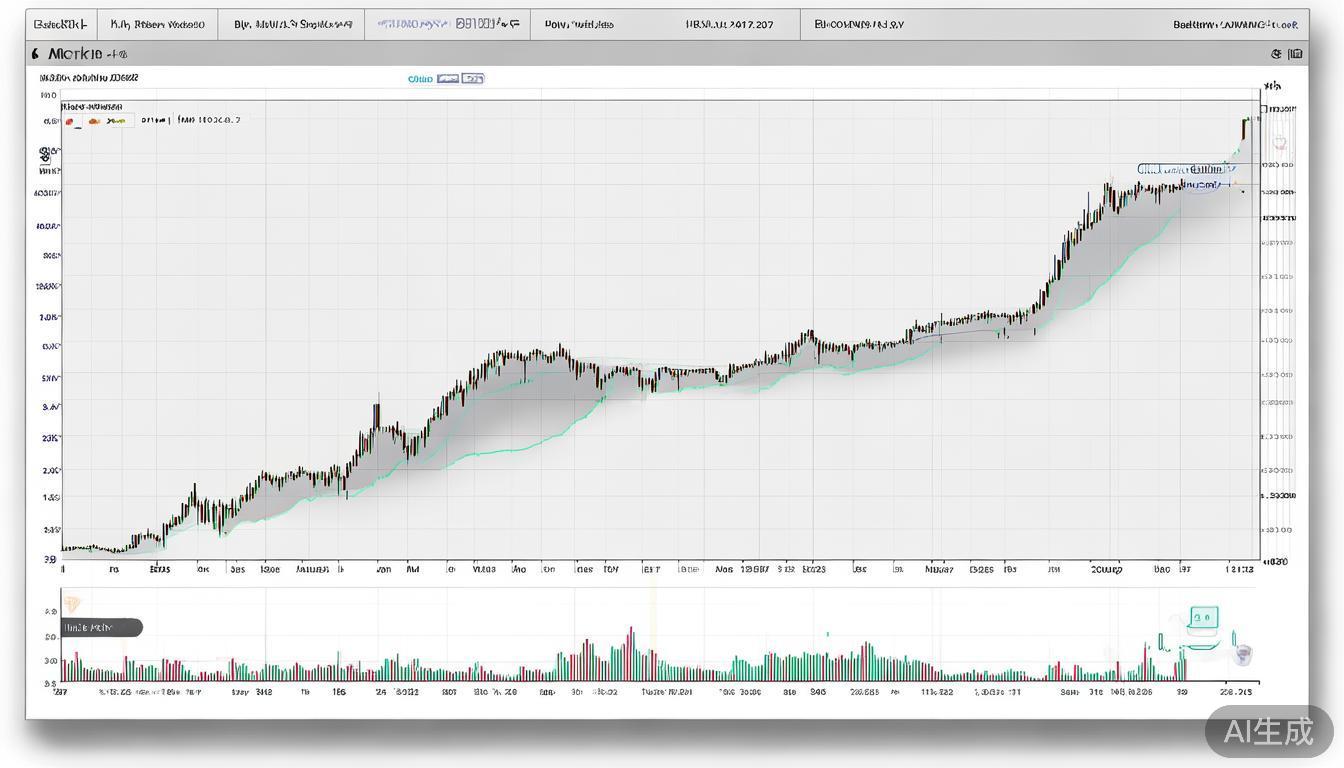Toggle the second small box beside the cyan label
The height and width of the screenshot is (768, 1344).
click(473, 78)
